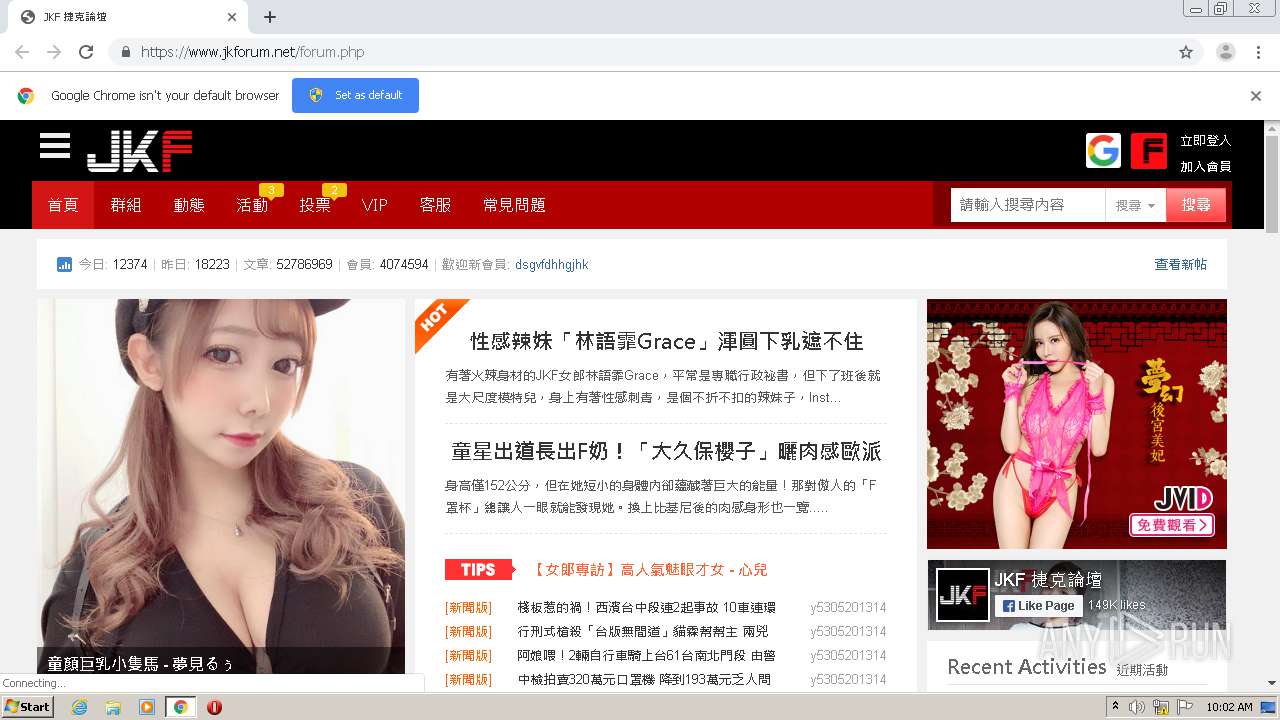Click Facebook Like Page button
This screenshot has height=720, width=1280.
[x=1037, y=606]
